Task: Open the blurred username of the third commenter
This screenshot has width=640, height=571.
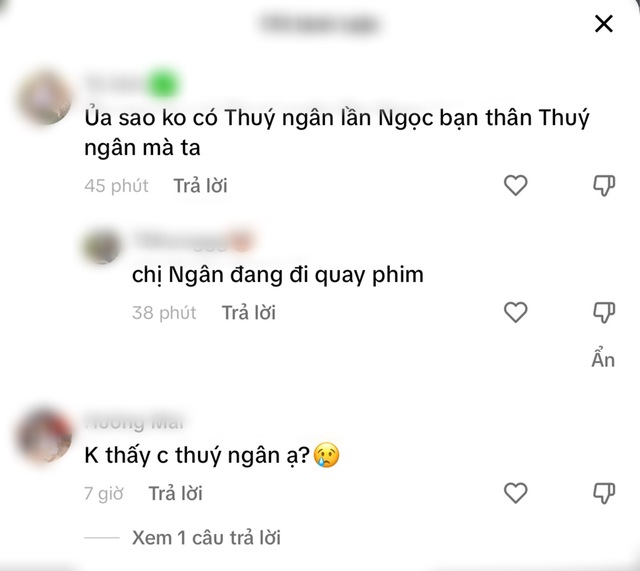Action: (135, 422)
